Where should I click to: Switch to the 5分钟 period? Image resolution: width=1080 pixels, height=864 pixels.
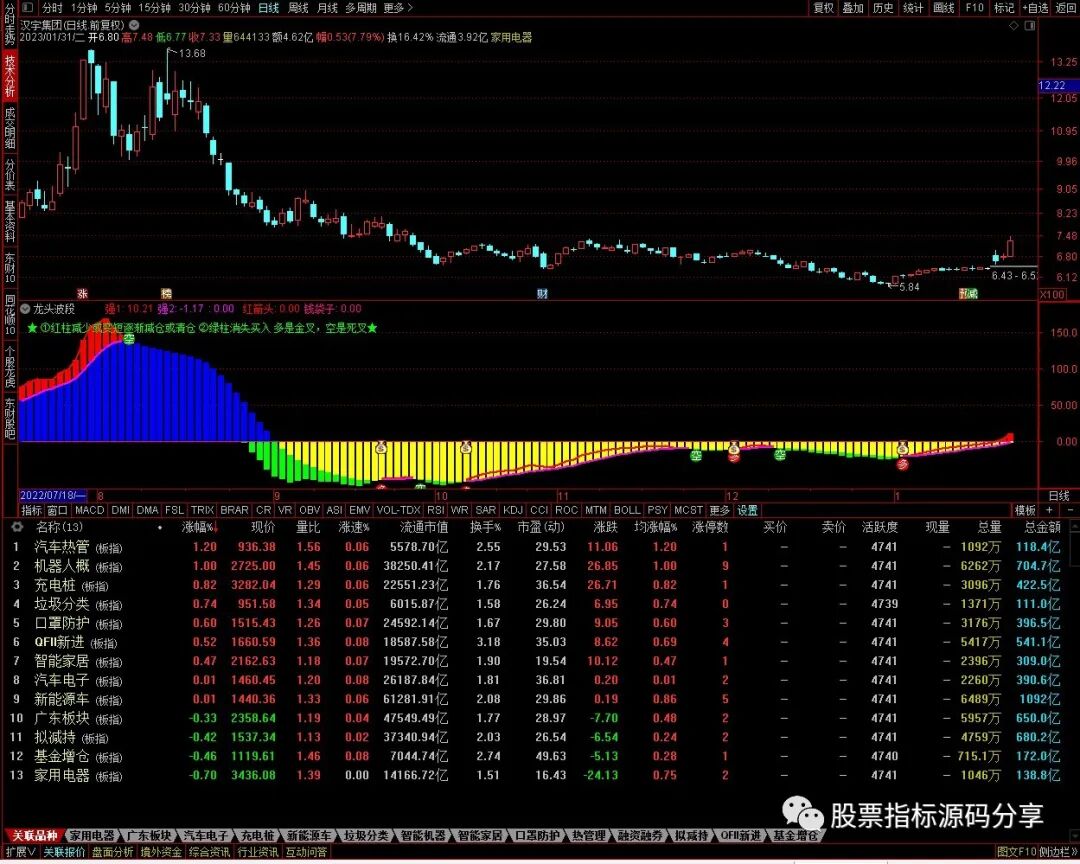tap(118, 8)
